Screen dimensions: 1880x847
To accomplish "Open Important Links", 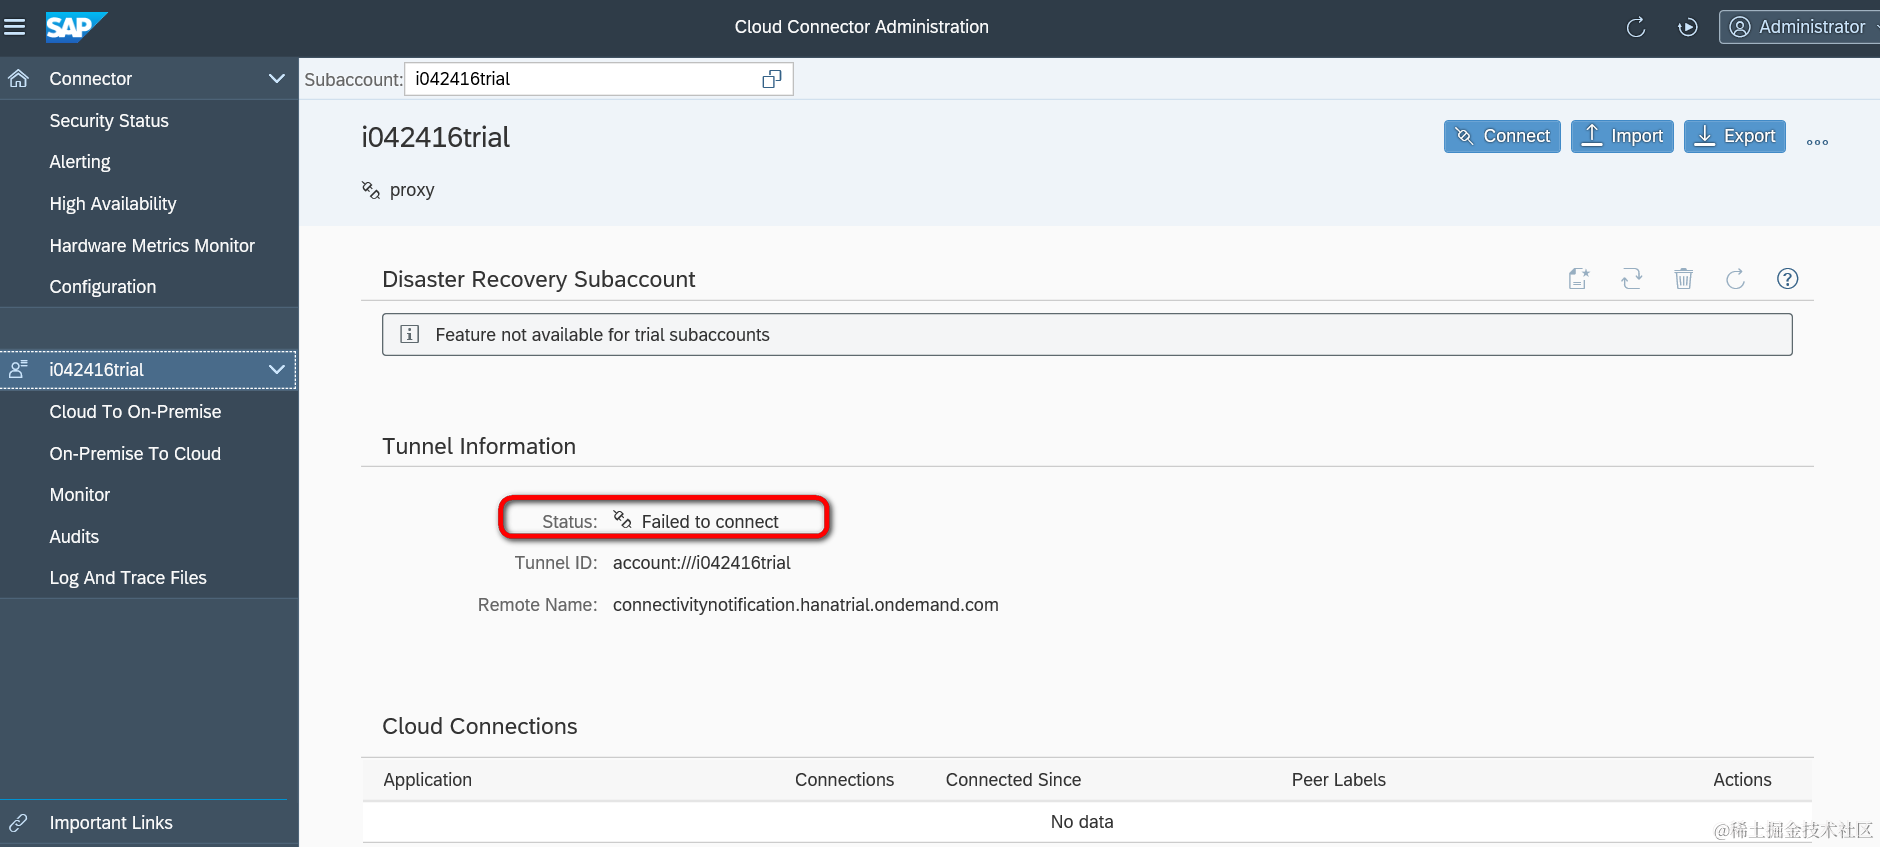I will pyautogui.click(x=111, y=823).
